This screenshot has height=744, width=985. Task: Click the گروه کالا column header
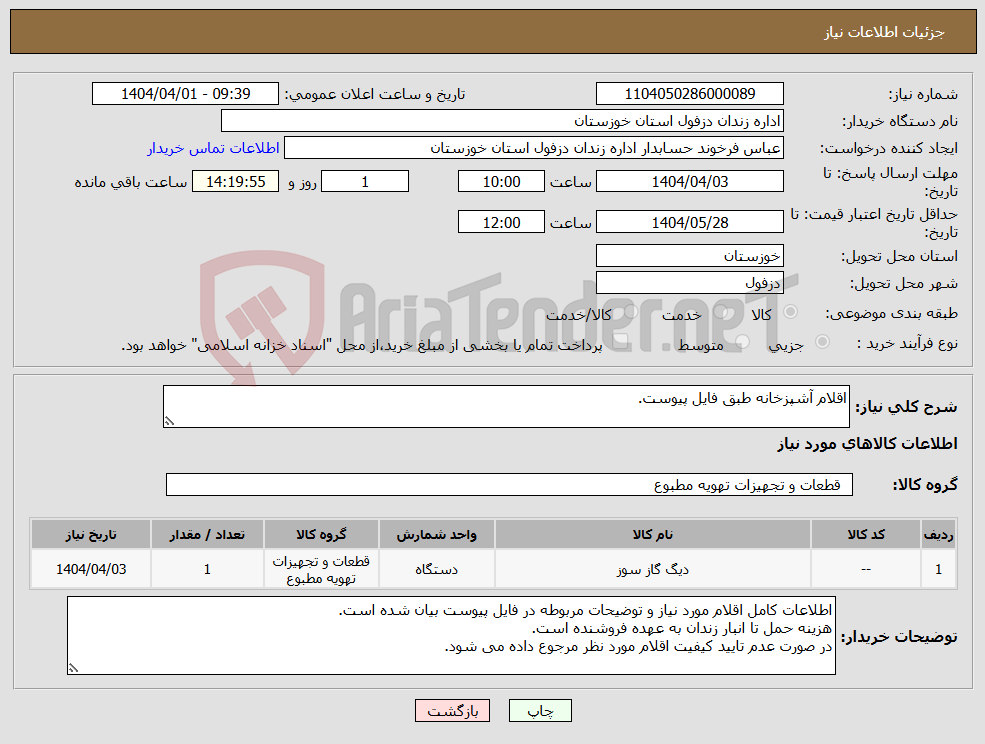pyautogui.click(x=321, y=534)
